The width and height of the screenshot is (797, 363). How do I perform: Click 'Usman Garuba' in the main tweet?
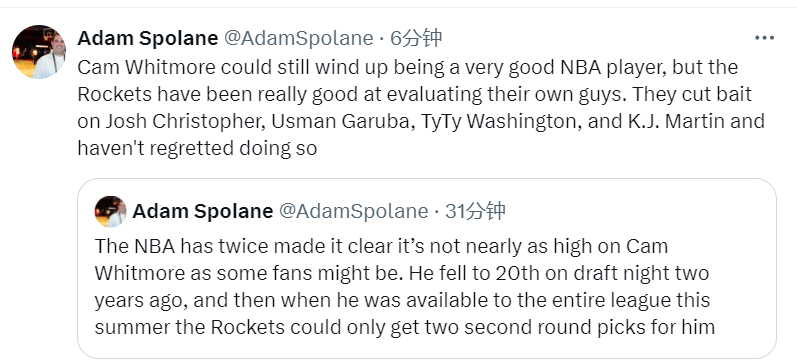[x=342, y=121]
